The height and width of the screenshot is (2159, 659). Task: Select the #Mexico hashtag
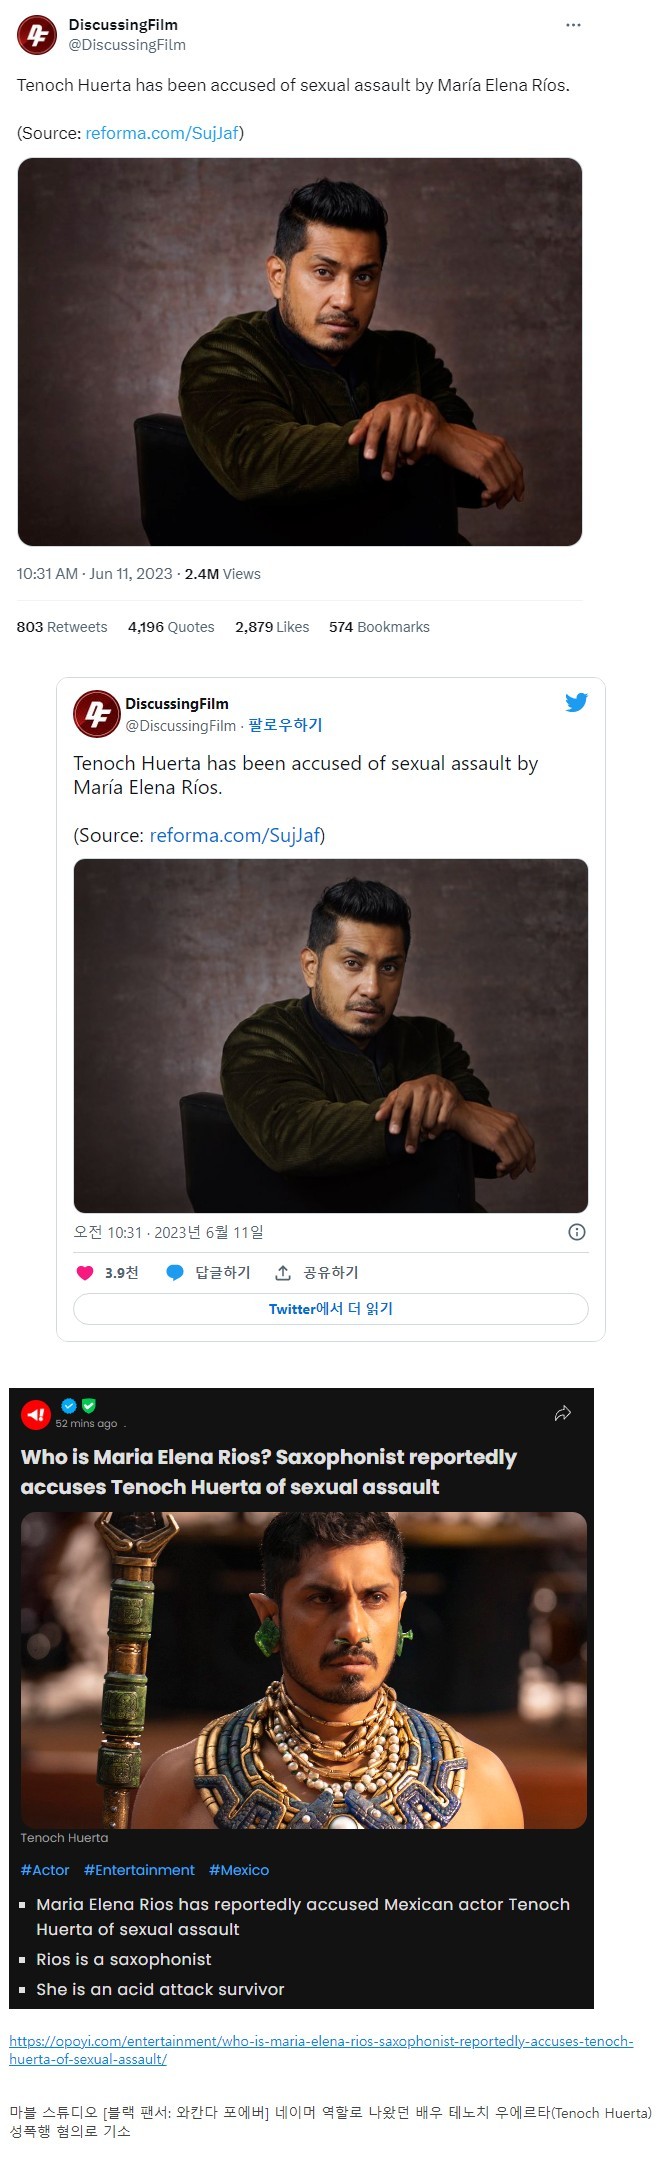239,1870
